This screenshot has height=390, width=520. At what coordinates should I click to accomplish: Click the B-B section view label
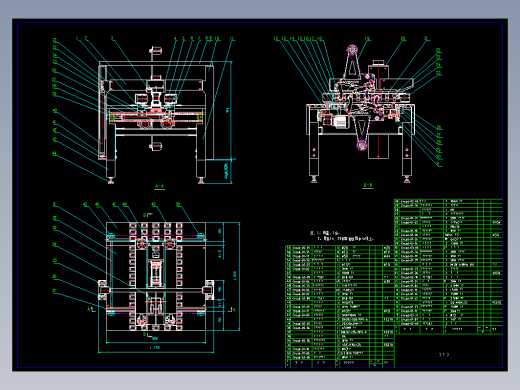pyautogui.click(x=367, y=185)
